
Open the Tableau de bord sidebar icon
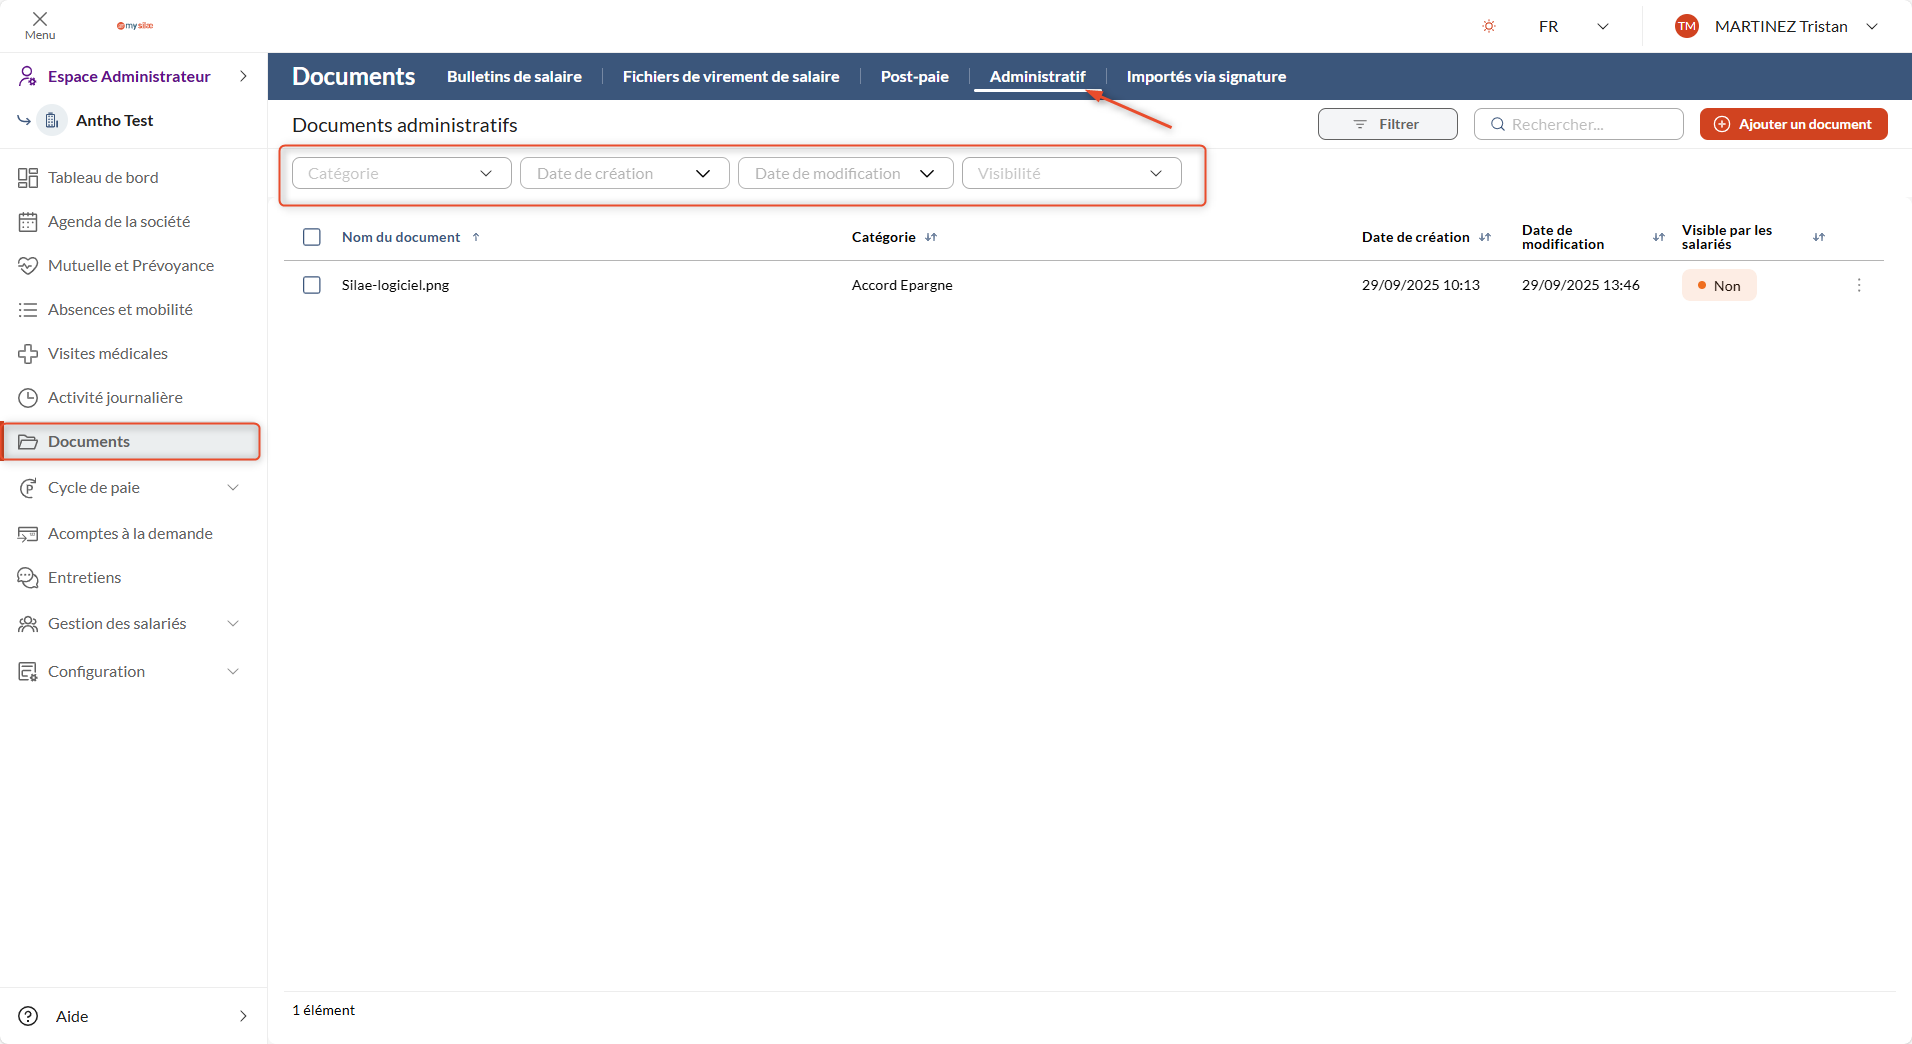(29, 177)
